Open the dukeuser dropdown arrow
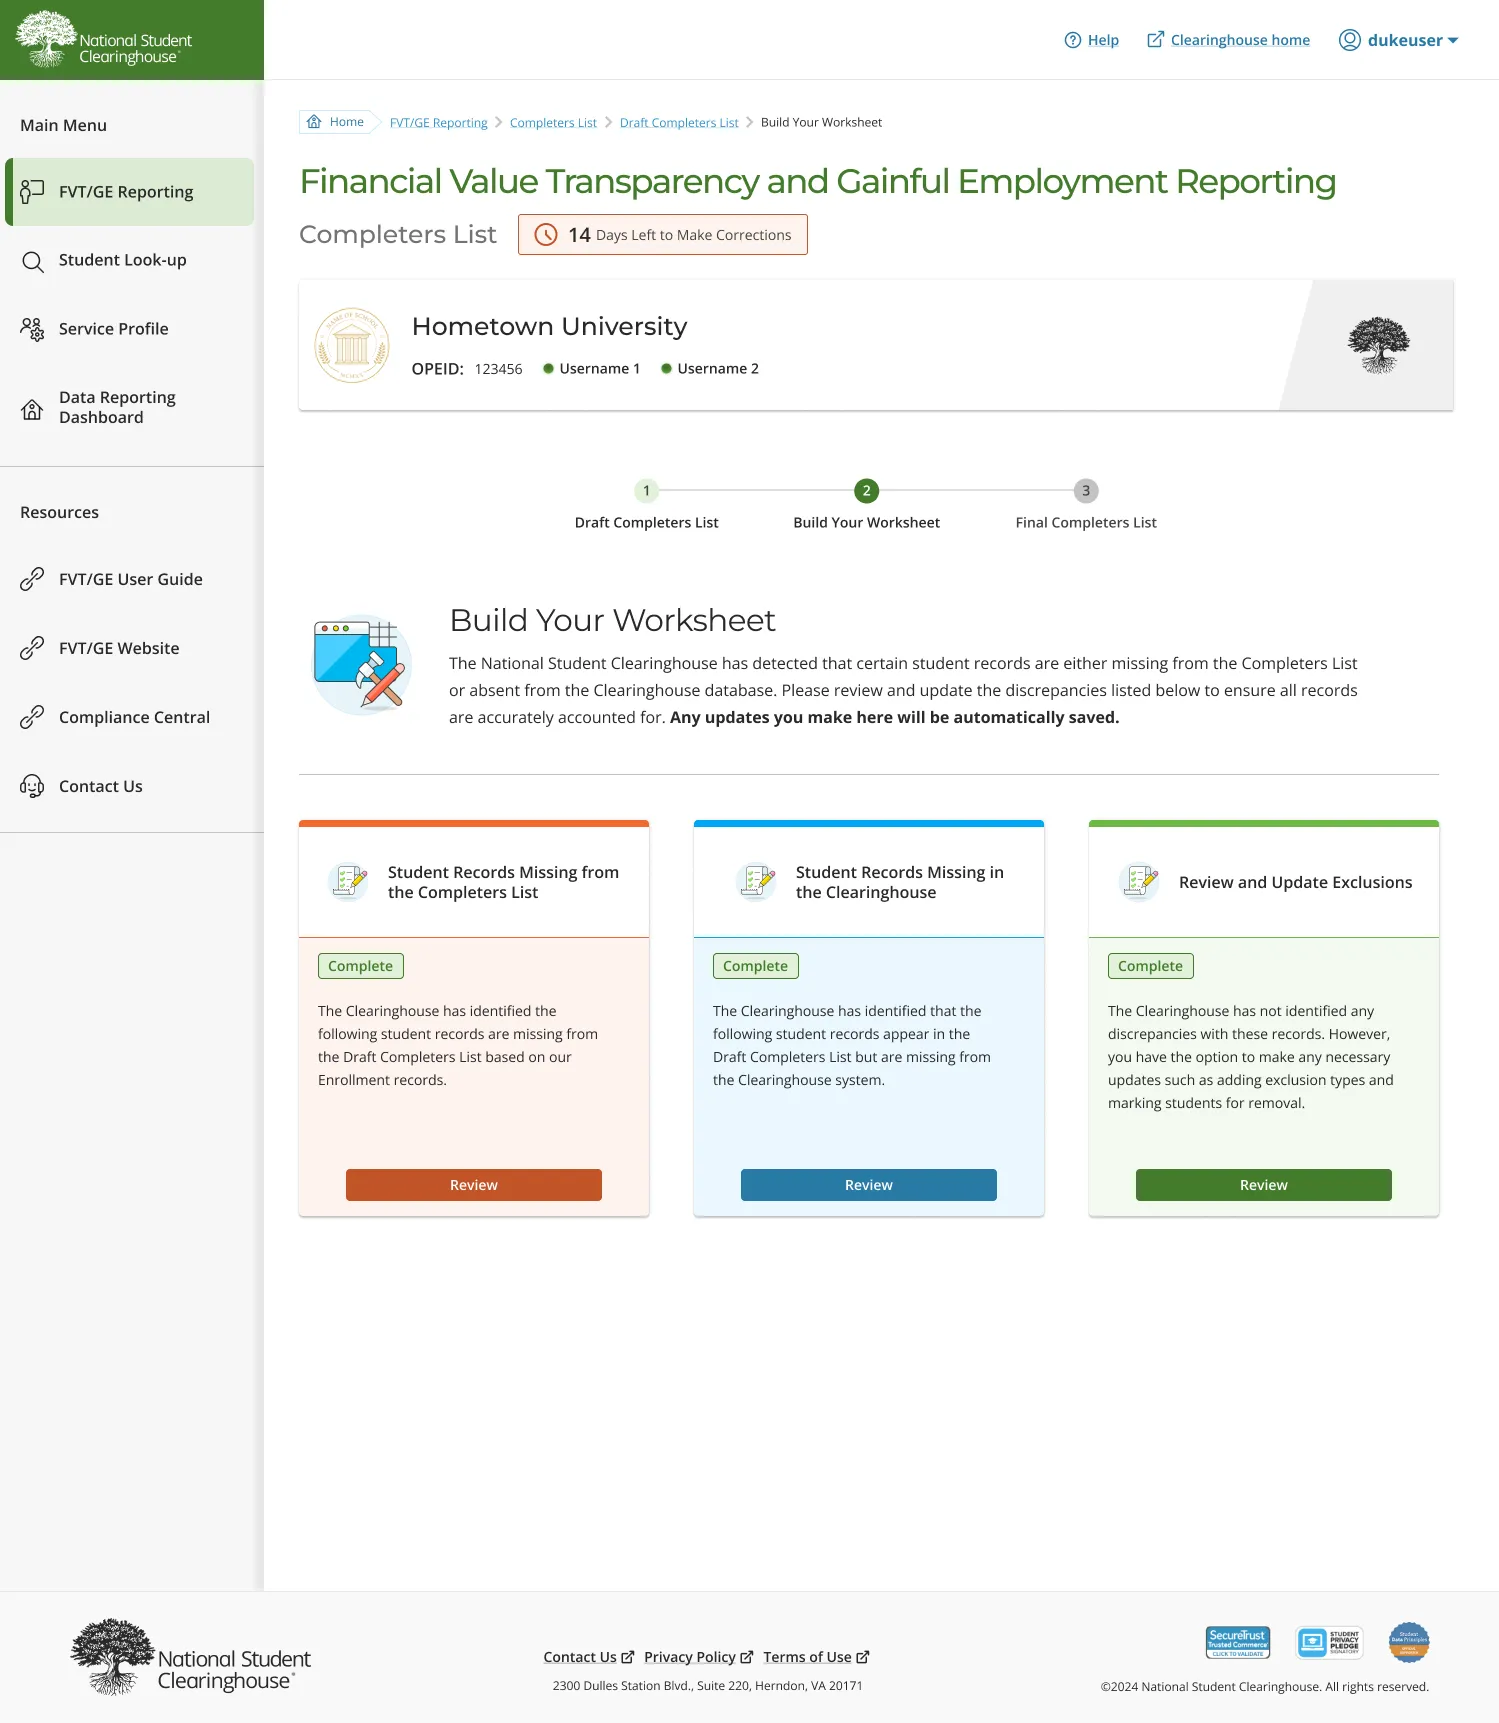 1453,41
